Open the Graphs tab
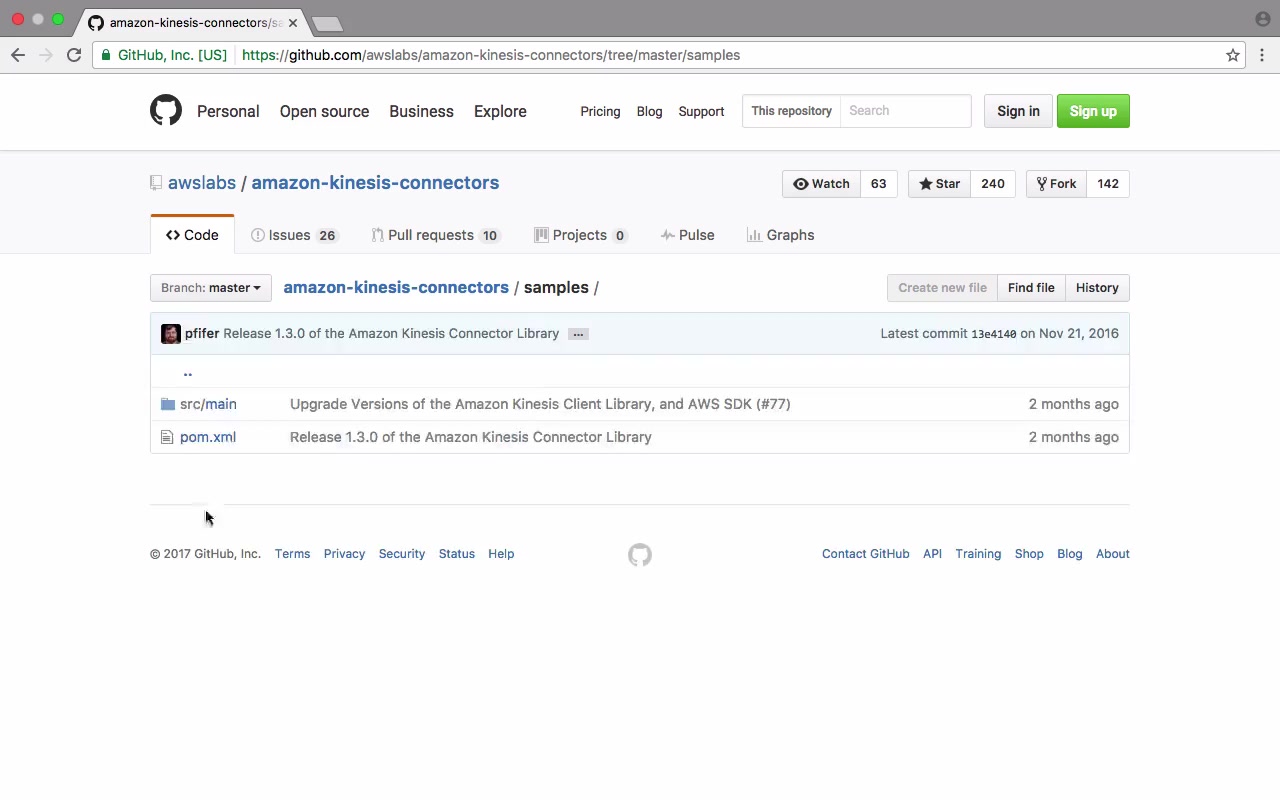This screenshot has width=1280, height=800. tap(781, 235)
